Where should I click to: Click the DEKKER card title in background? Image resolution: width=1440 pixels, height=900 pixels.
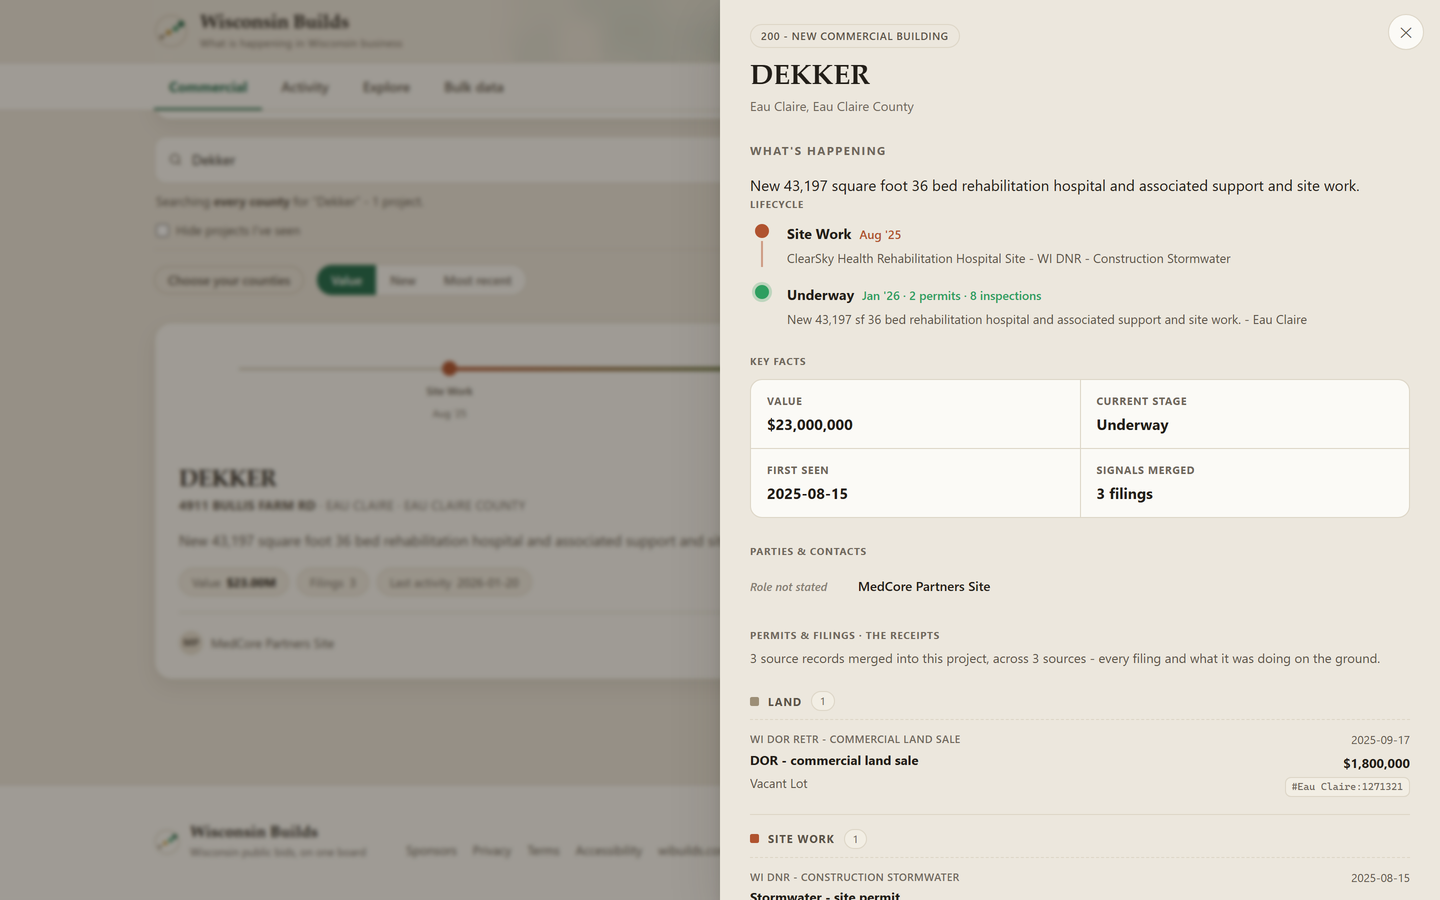click(x=228, y=478)
